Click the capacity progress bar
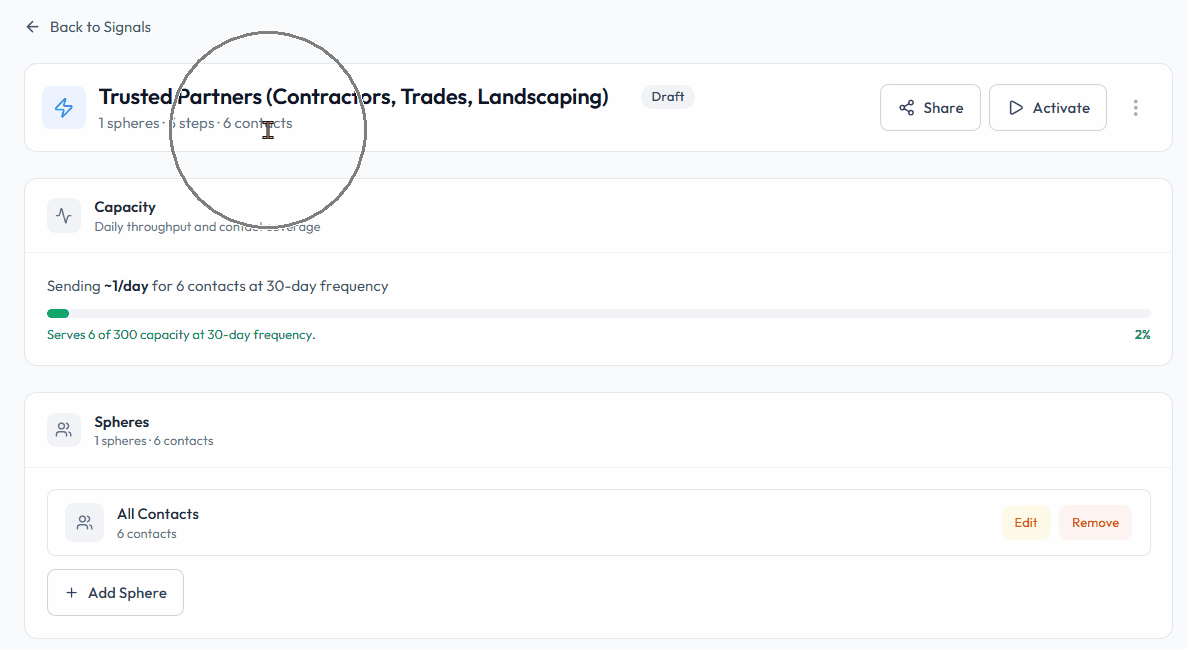This screenshot has height=649, width=1188. click(598, 314)
